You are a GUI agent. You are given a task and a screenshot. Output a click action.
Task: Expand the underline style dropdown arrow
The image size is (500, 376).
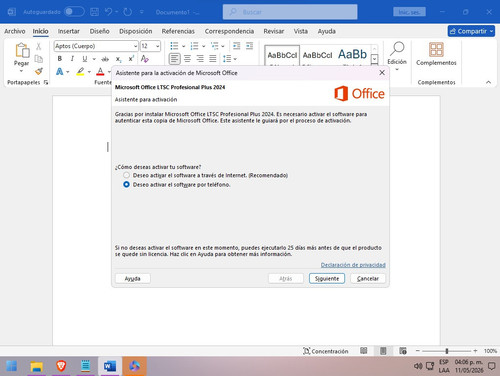click(x=94, y=59)
